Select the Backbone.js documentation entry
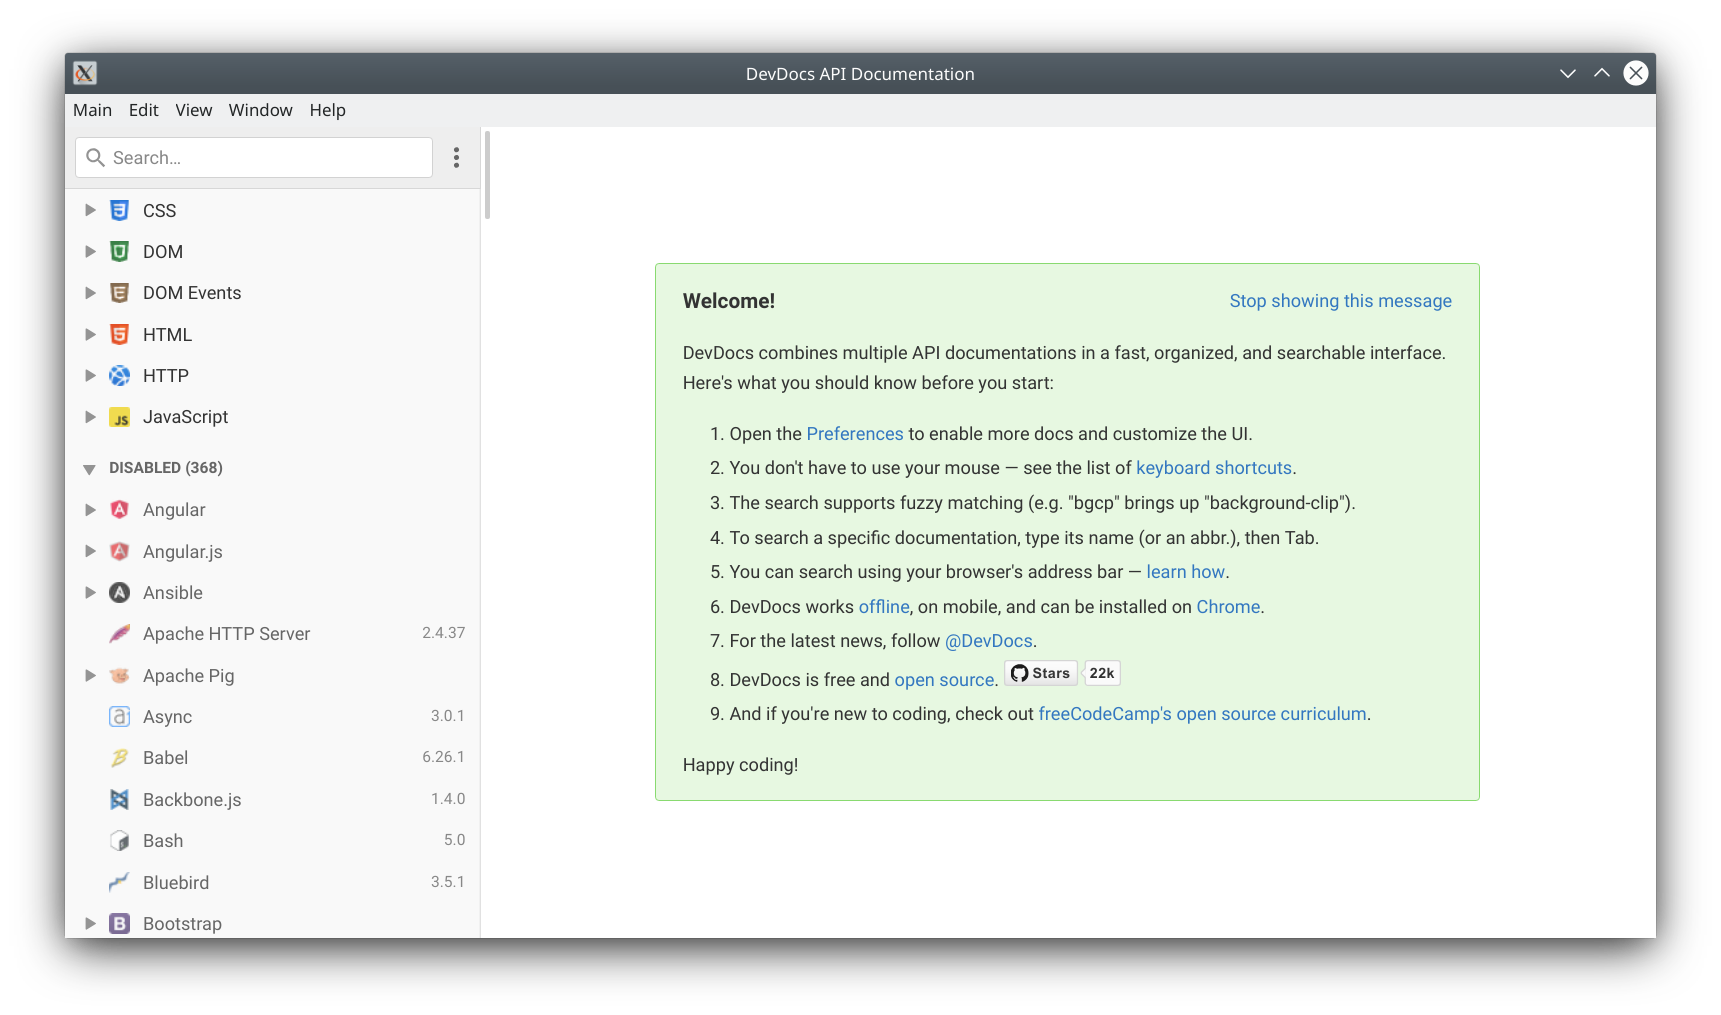The width and height of the screenshot is (1721, 1015). (x=272, y=799)
